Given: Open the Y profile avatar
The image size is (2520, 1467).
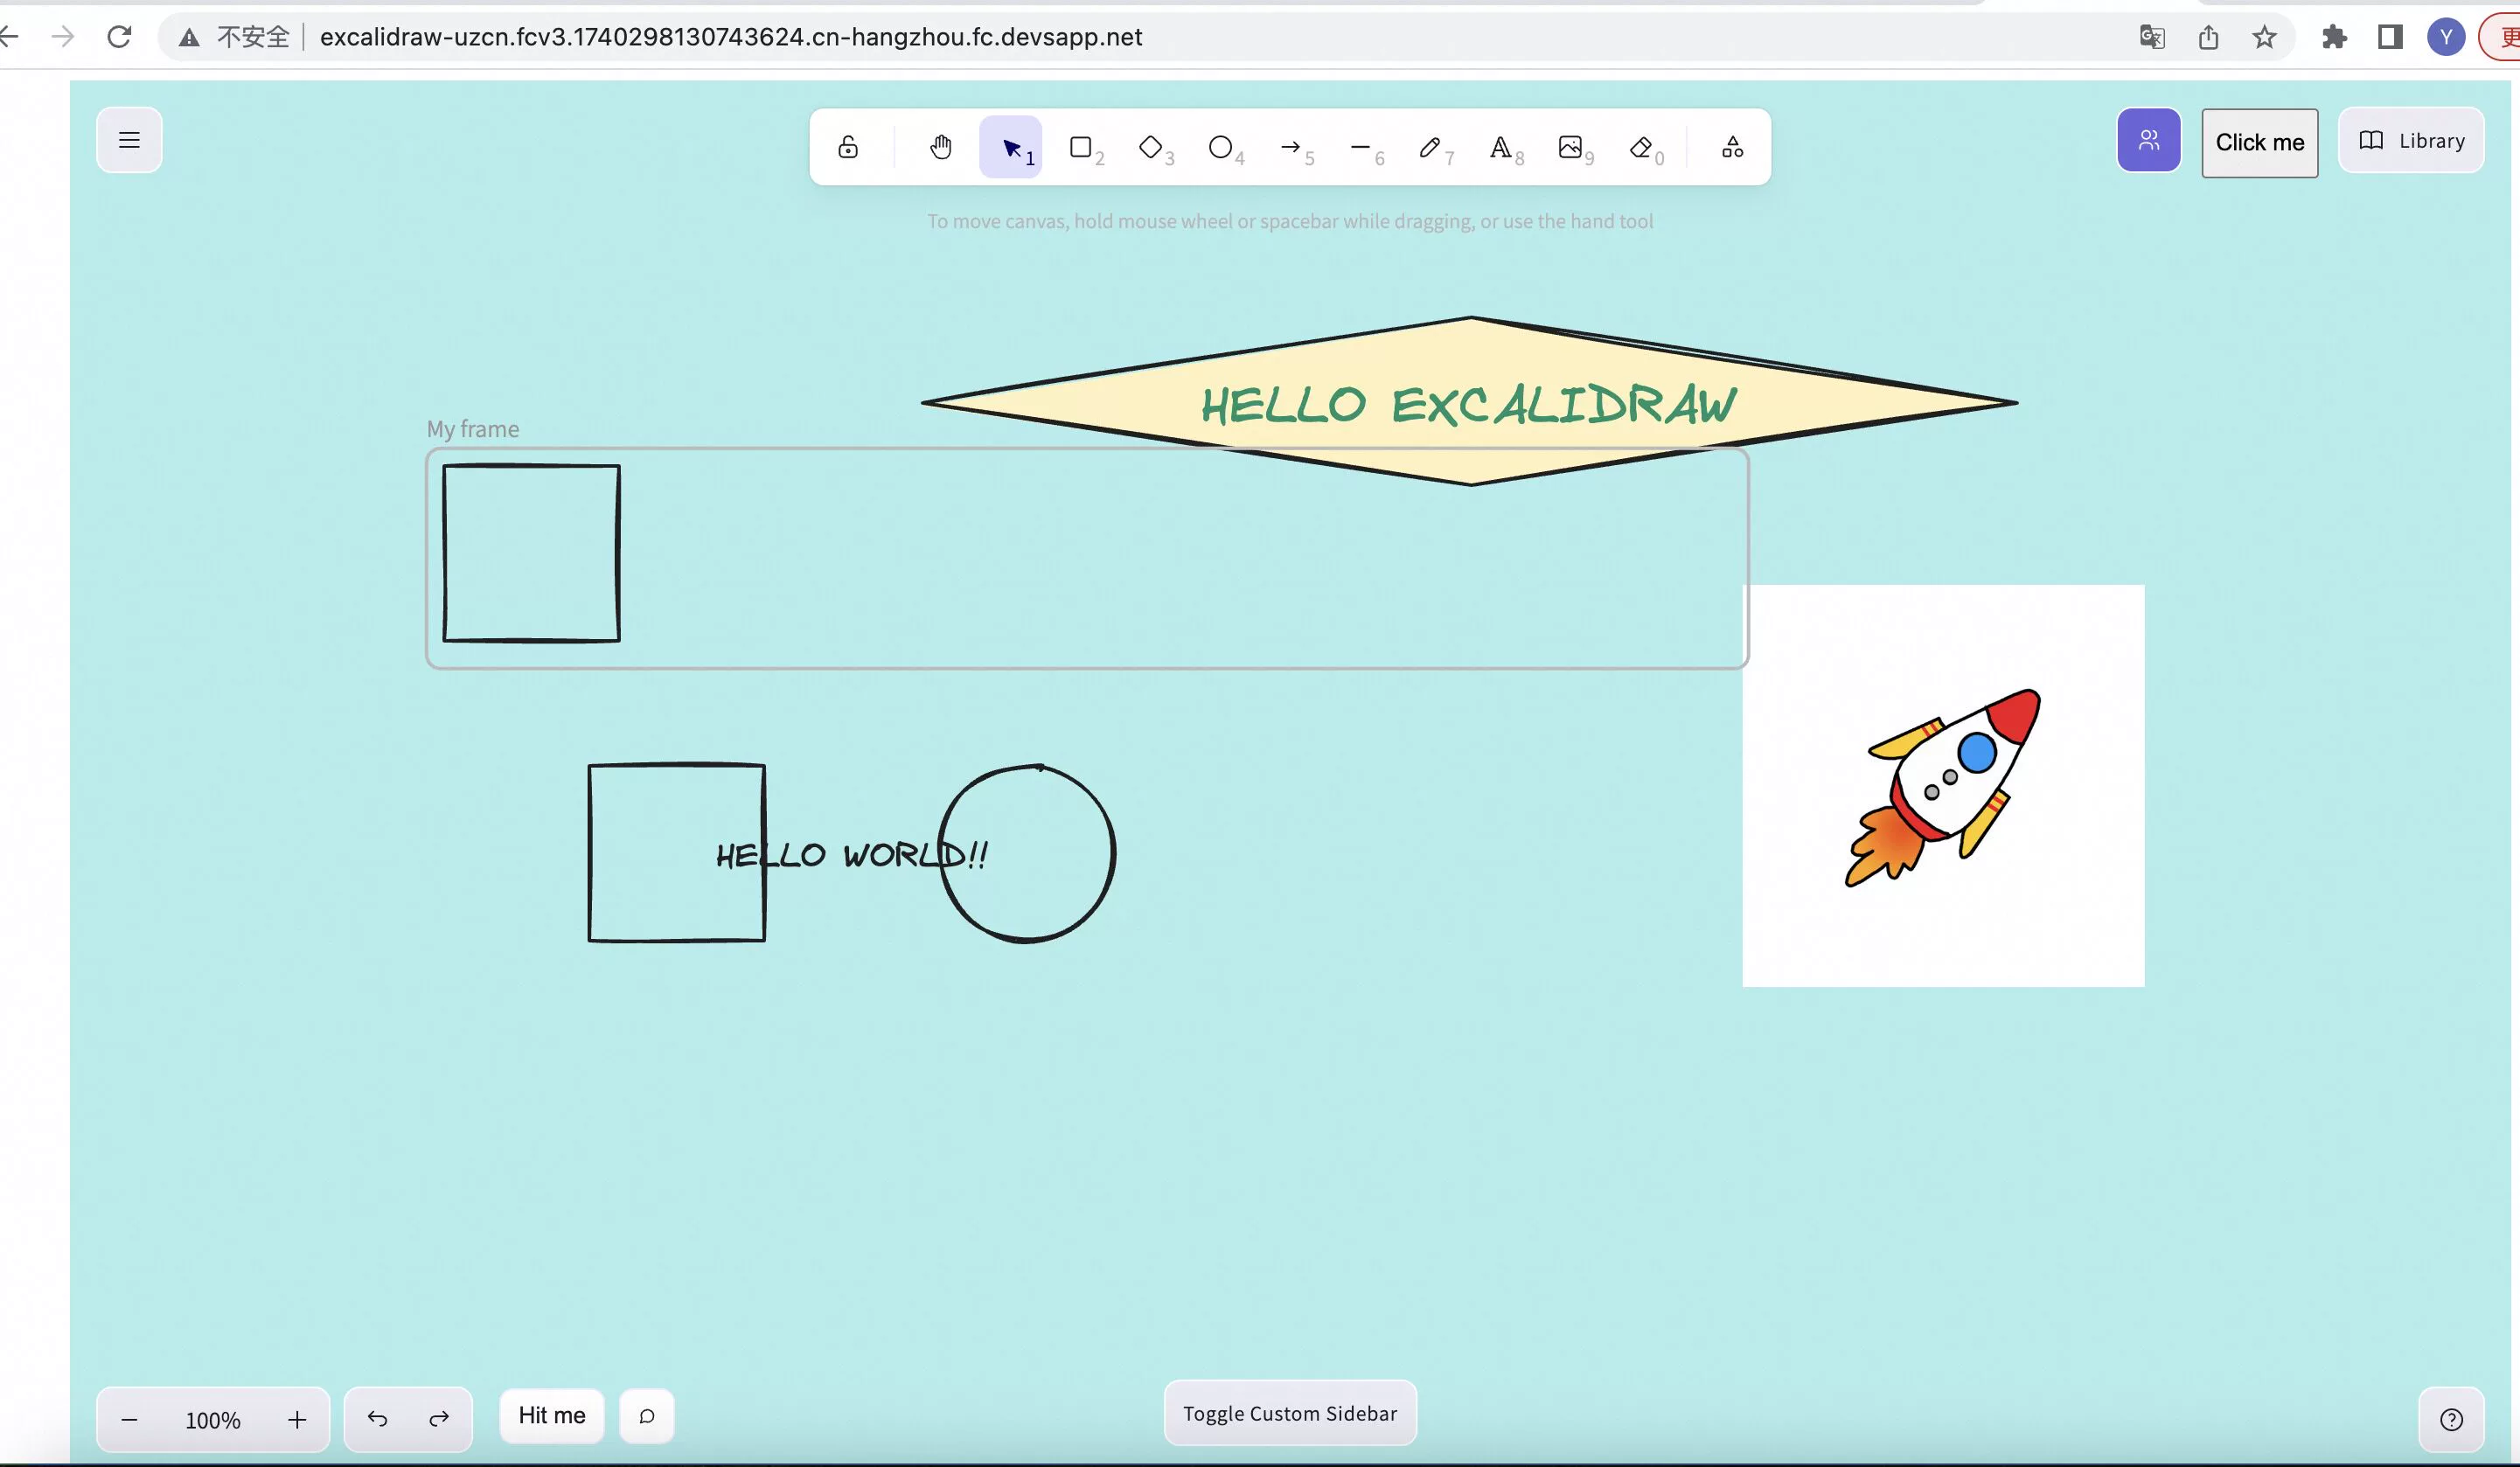Looking at the screenshot, I should [2446, 37].
